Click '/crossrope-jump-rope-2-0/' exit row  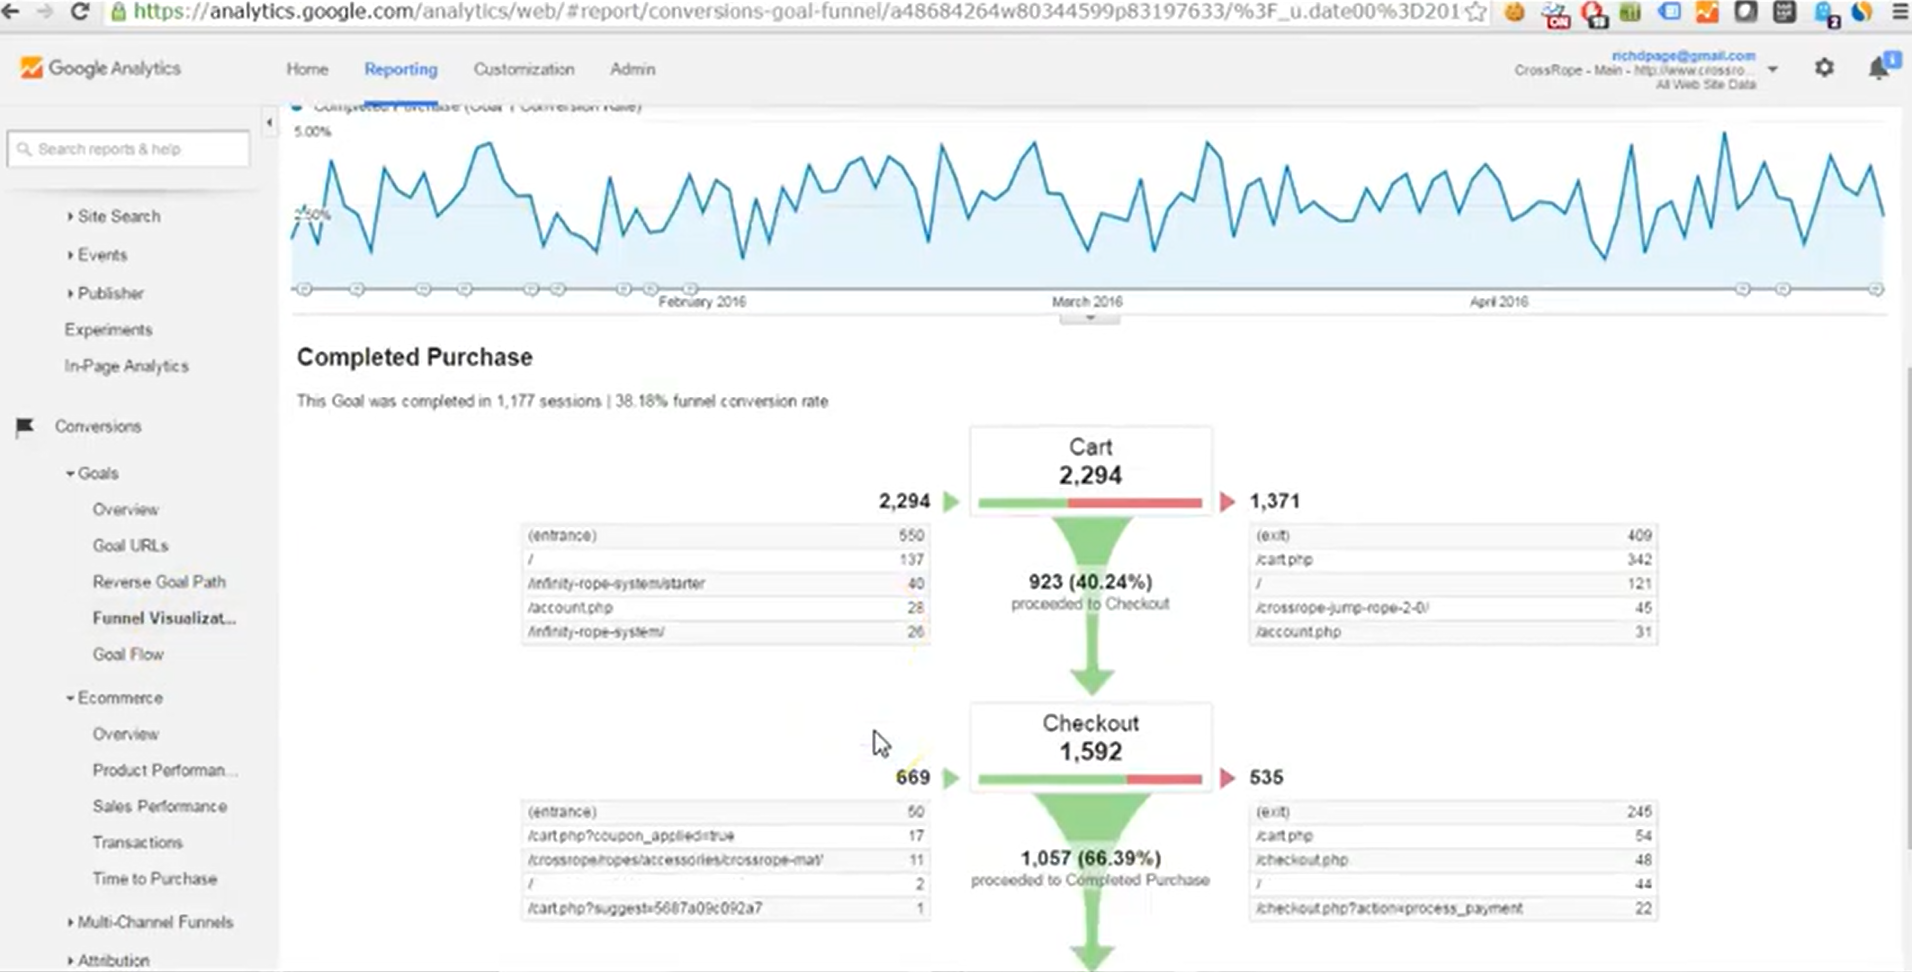pyautogui.click(x=1453, y=607)
